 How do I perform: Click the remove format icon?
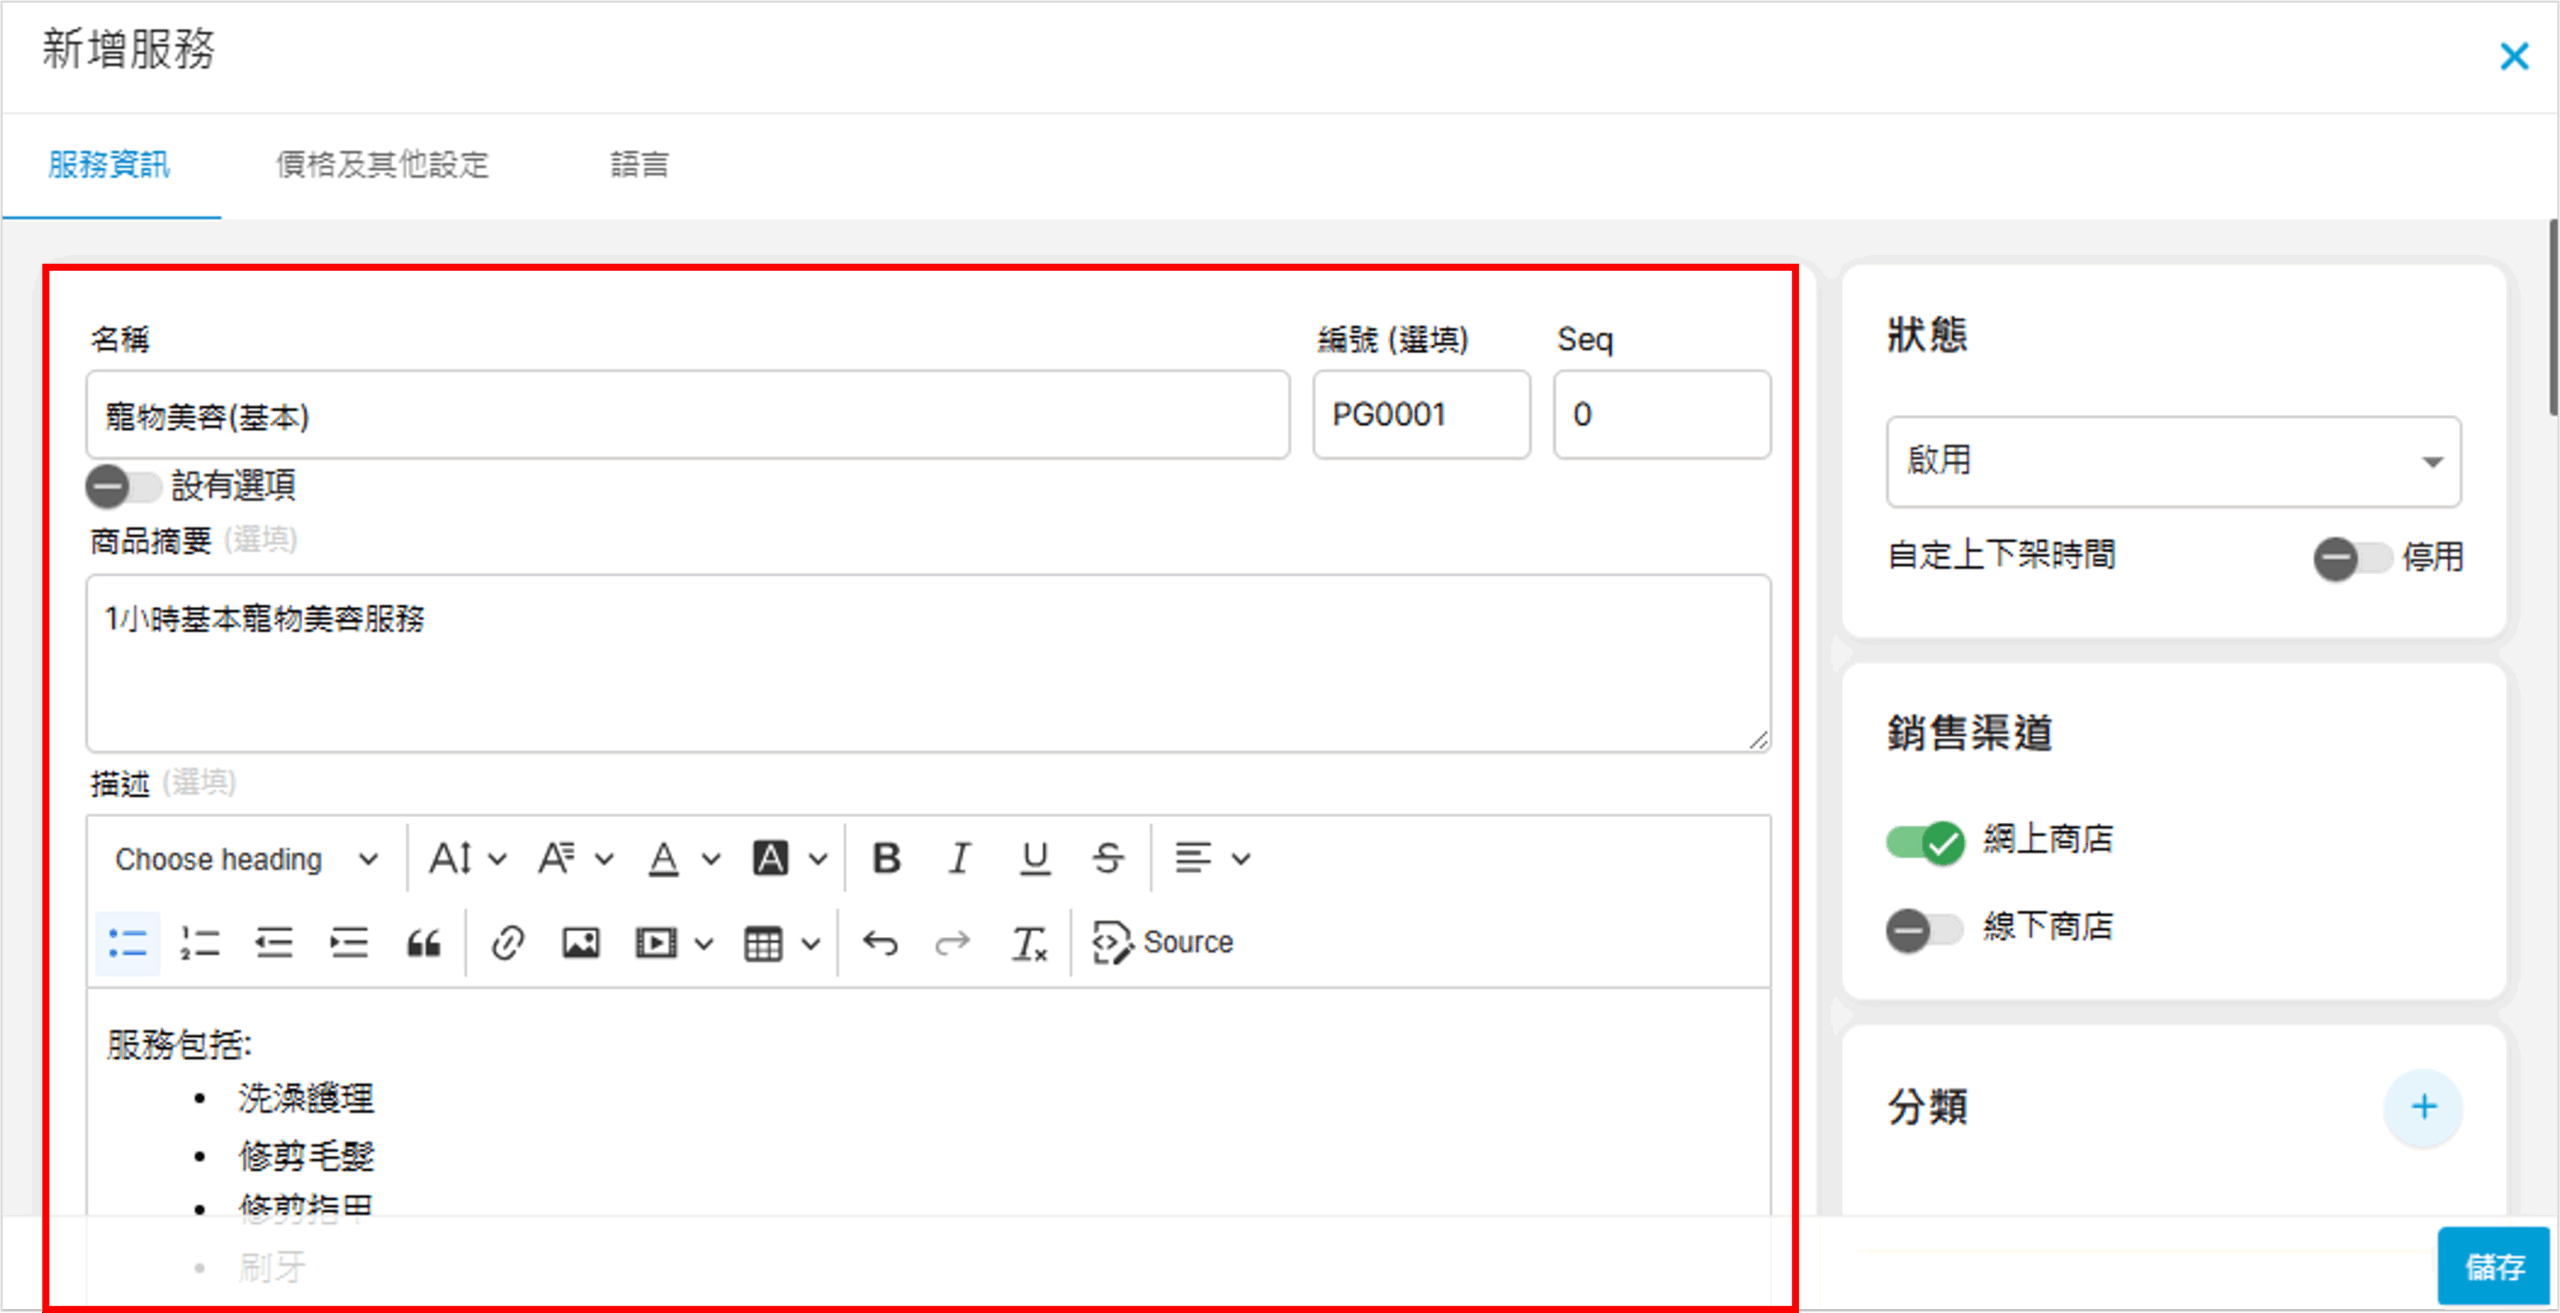click(1029, 943)
